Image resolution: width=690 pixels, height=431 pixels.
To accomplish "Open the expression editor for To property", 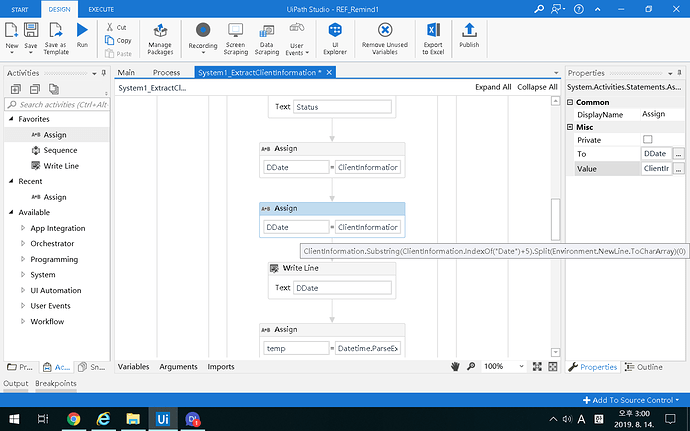I will 679,154.
